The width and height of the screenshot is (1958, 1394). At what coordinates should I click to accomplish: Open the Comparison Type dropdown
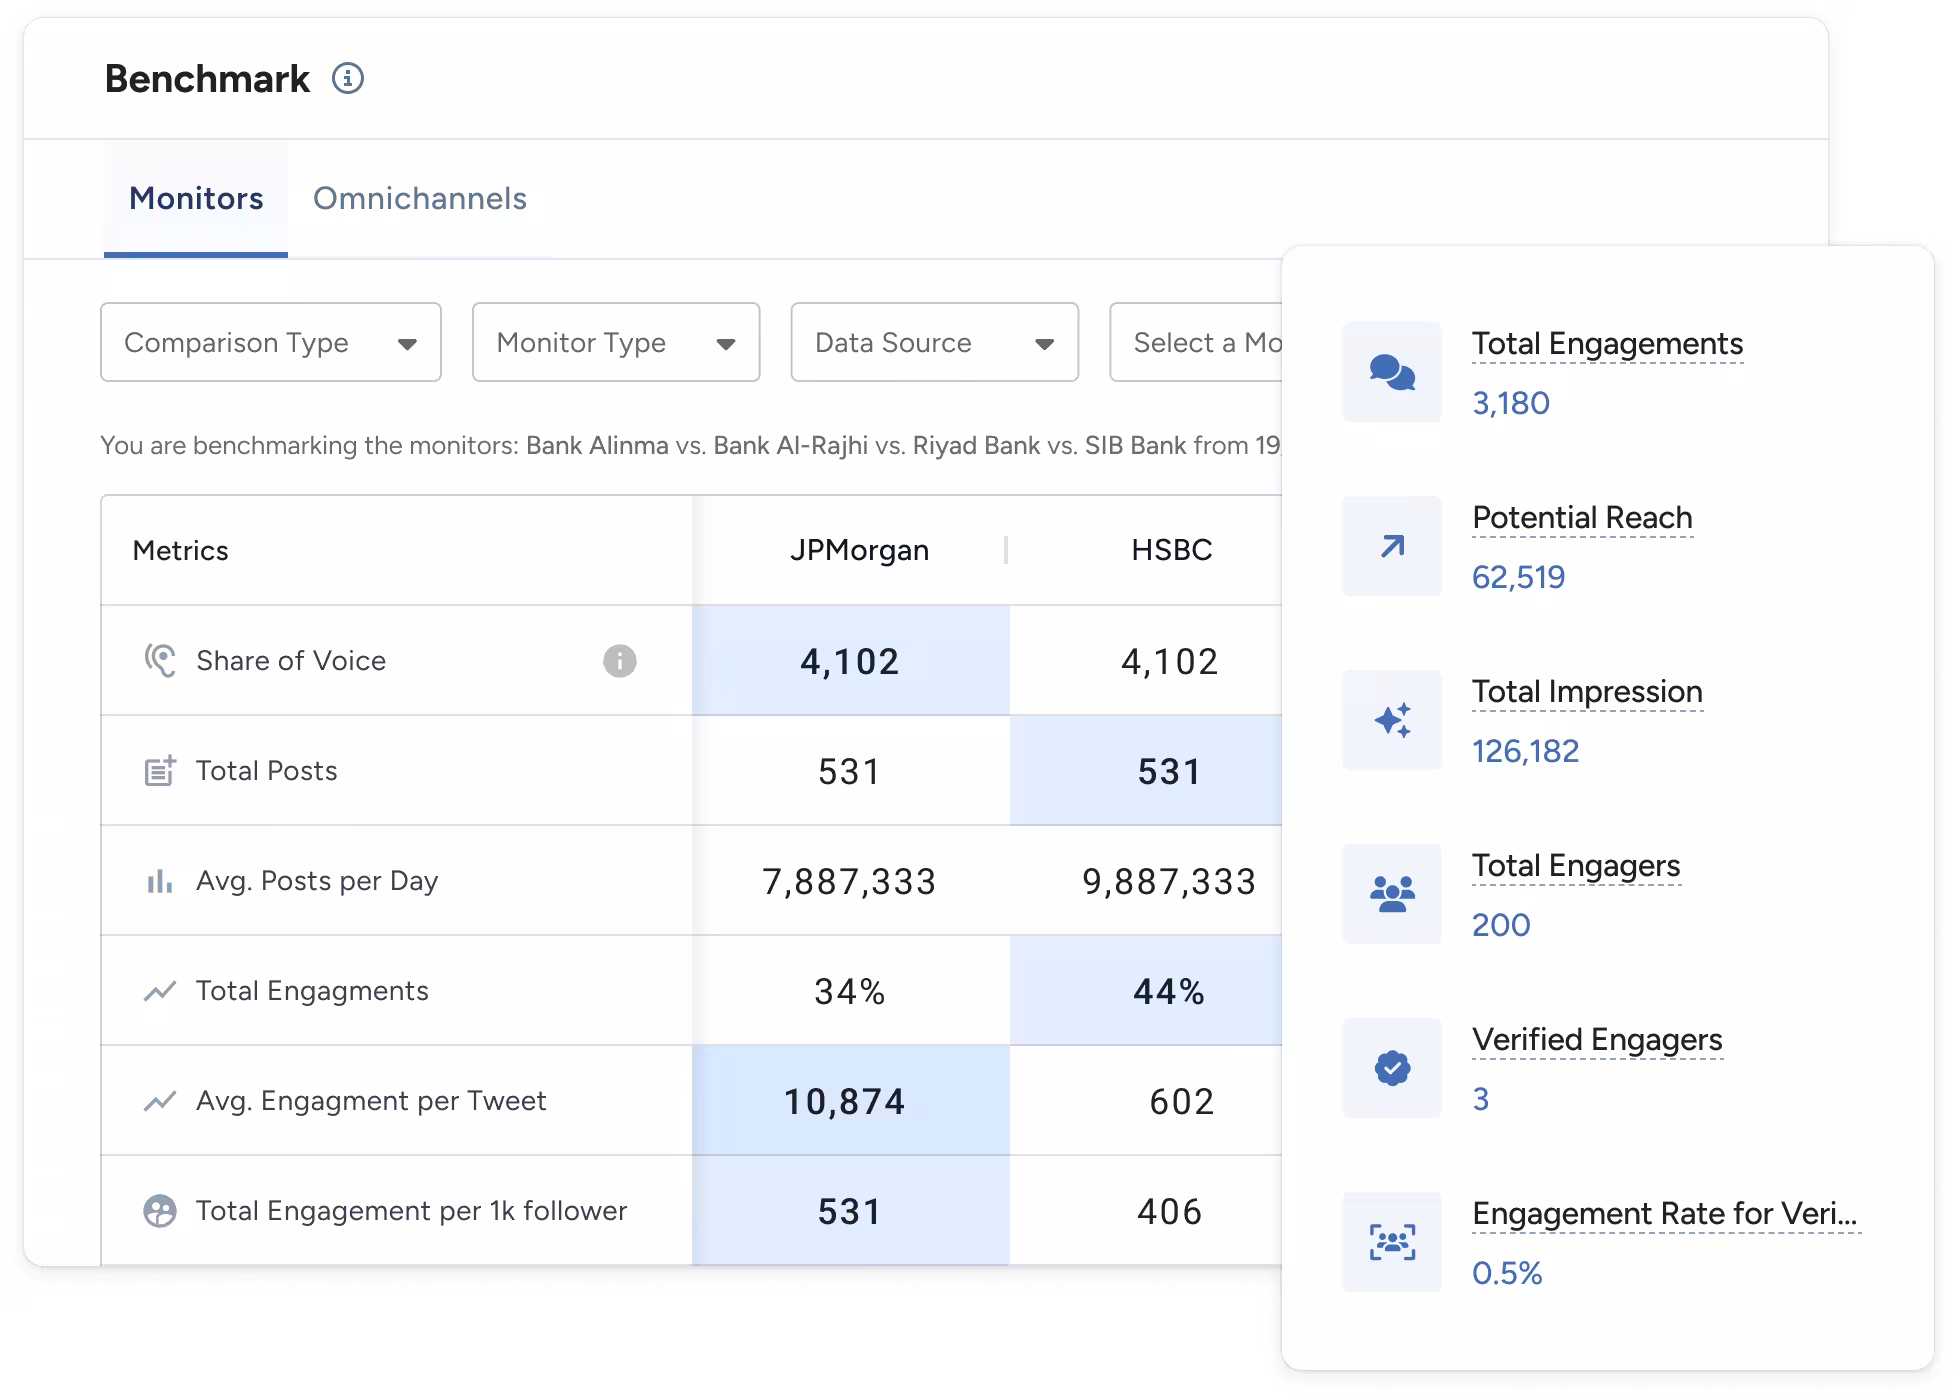(x=270, y=342)
